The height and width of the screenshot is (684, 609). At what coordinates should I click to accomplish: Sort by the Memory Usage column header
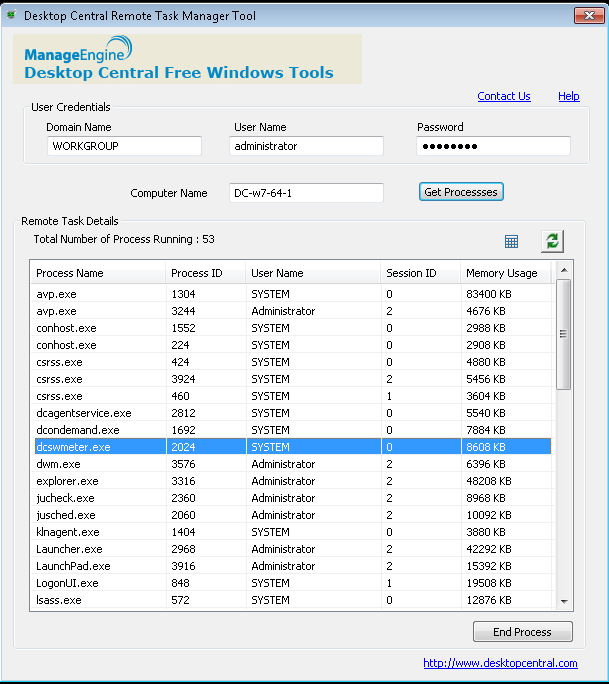[x=506, y=273]
